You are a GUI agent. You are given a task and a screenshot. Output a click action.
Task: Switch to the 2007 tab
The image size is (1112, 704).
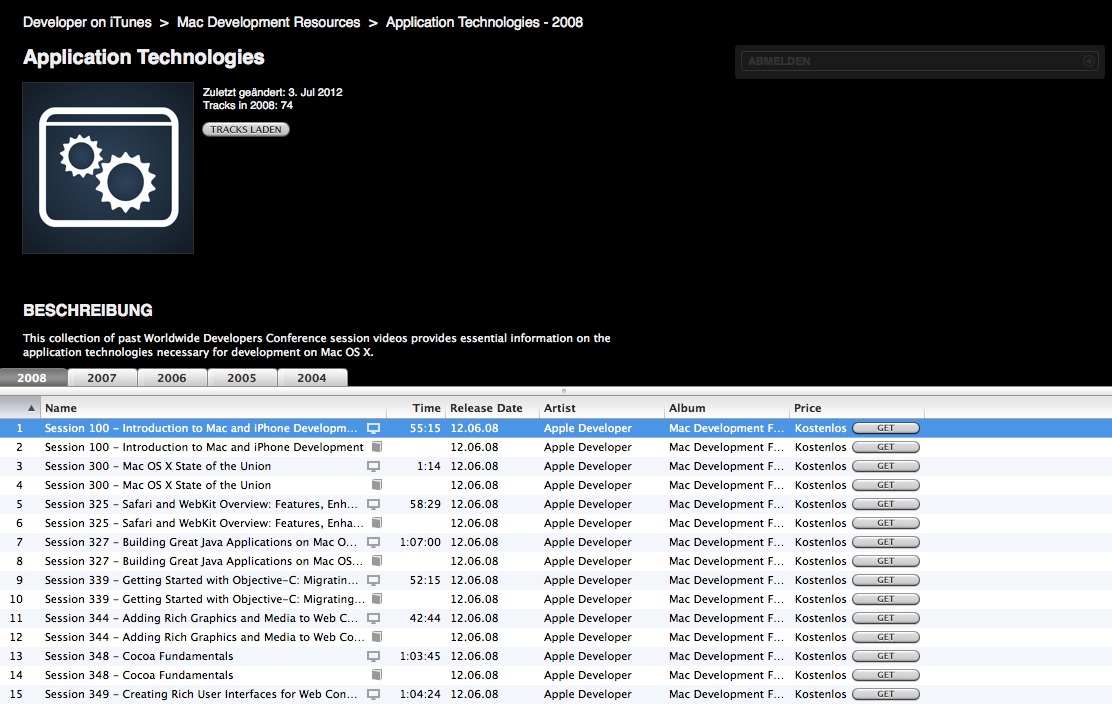coord(102,378)
